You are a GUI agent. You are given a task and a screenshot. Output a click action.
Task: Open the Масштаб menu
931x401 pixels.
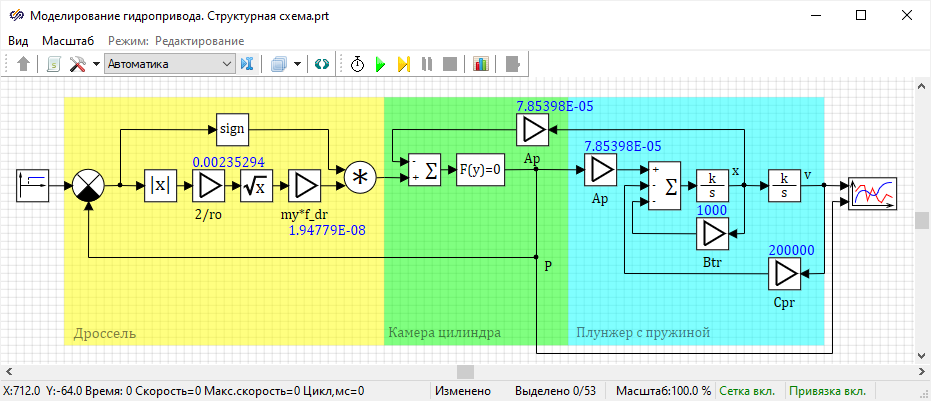point(68,41)
